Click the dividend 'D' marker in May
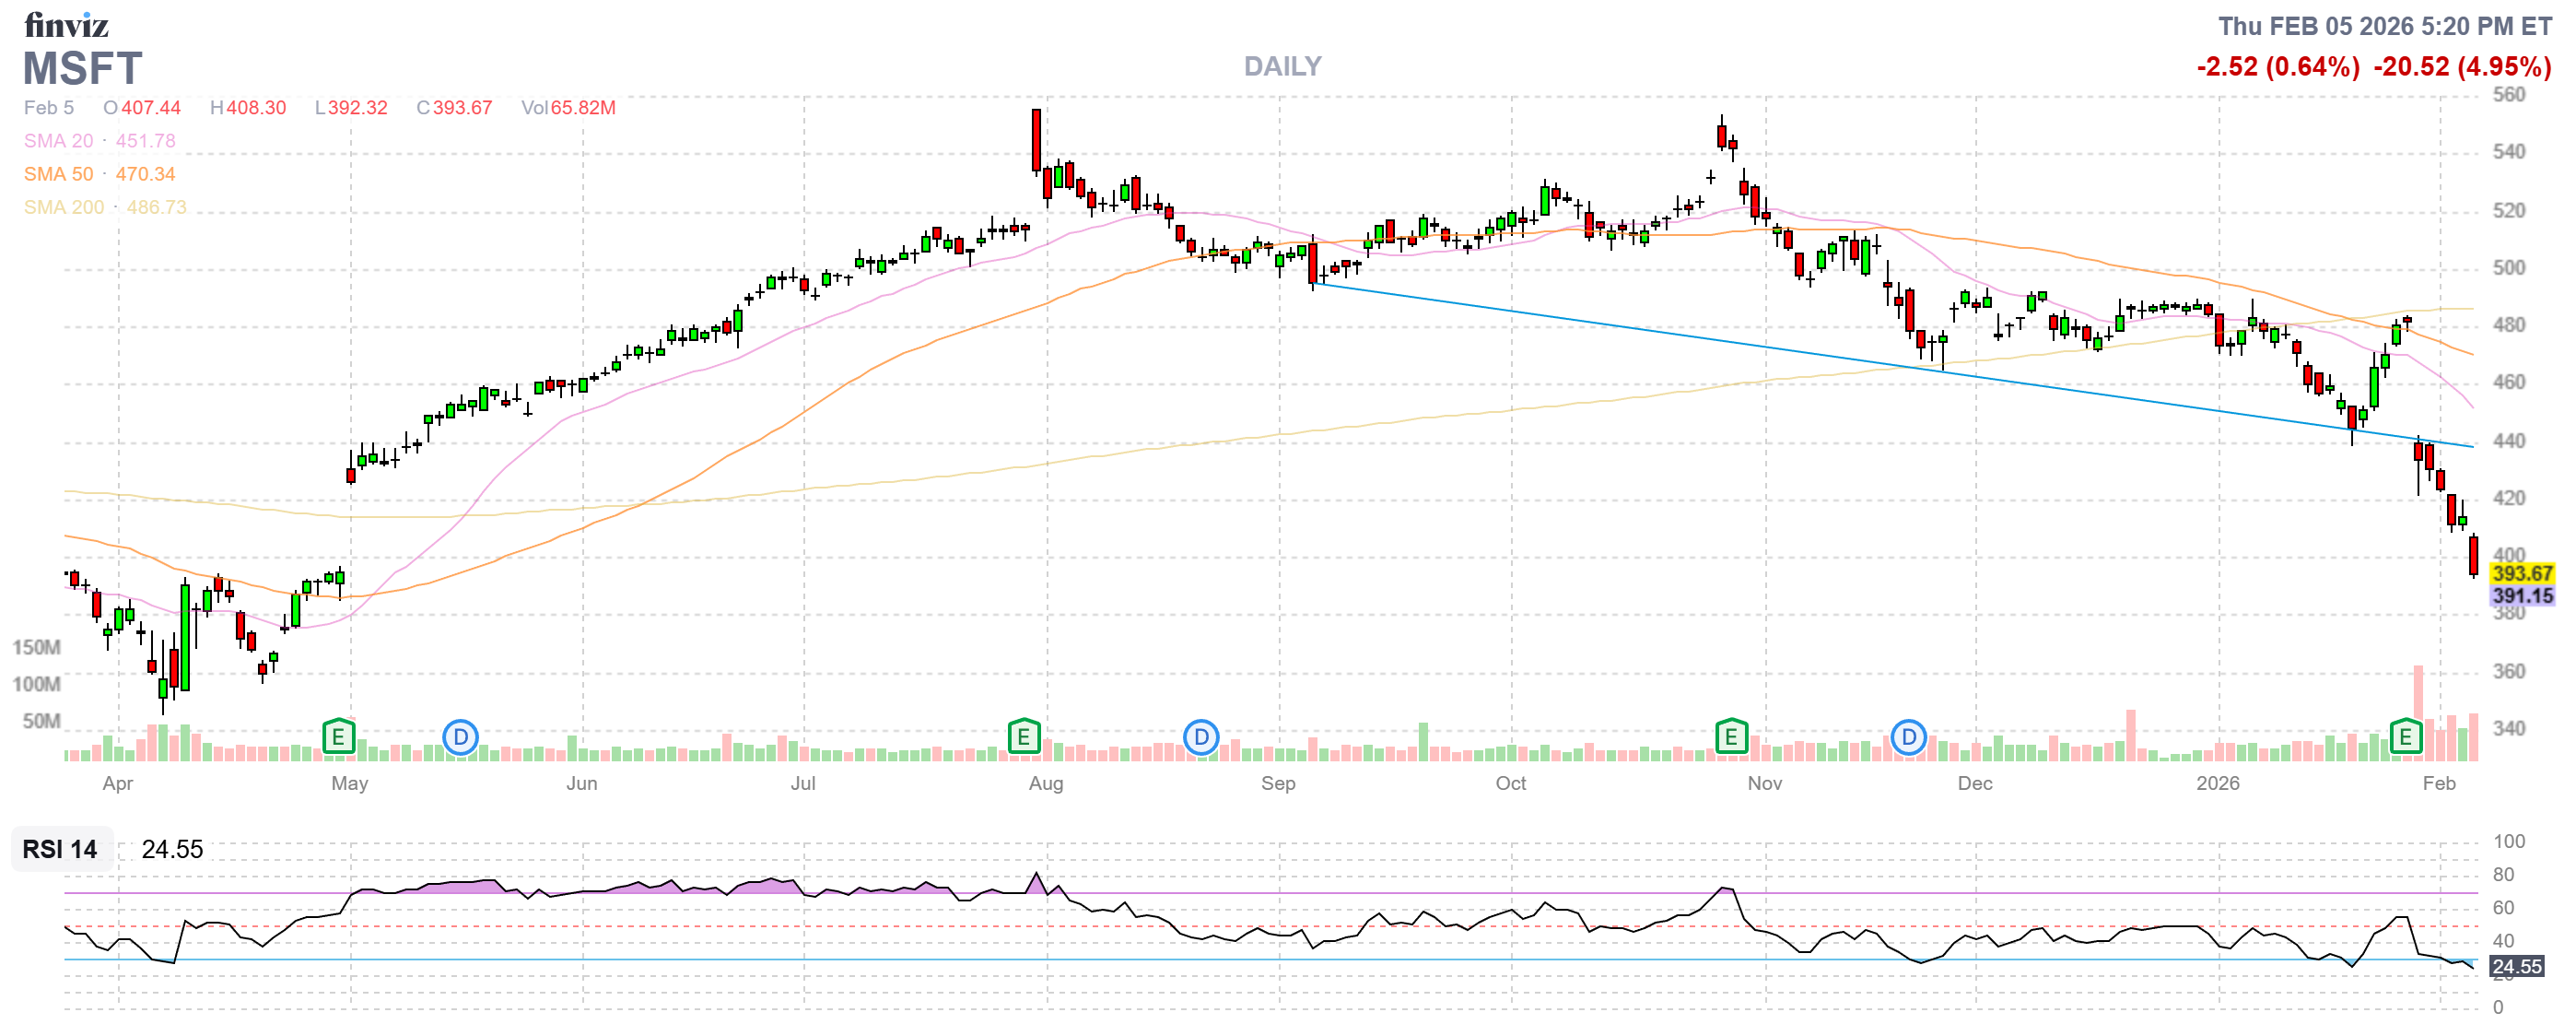This screenshot has height=1036, width=2576. tap(460, 738)
